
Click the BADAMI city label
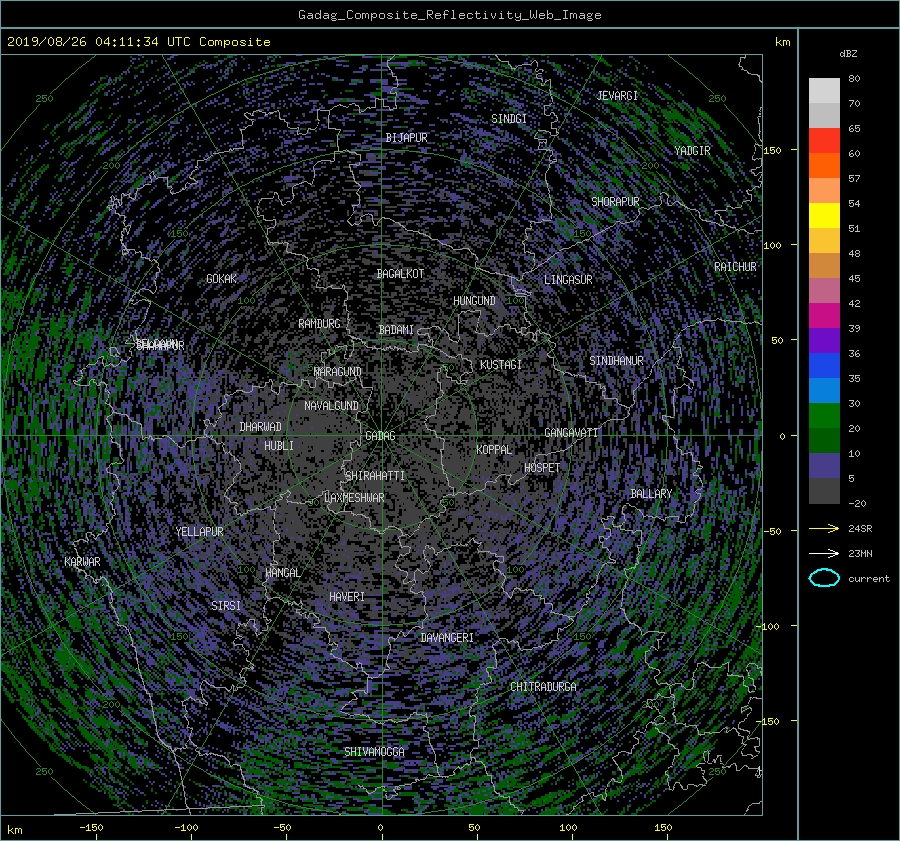[396, 330]
